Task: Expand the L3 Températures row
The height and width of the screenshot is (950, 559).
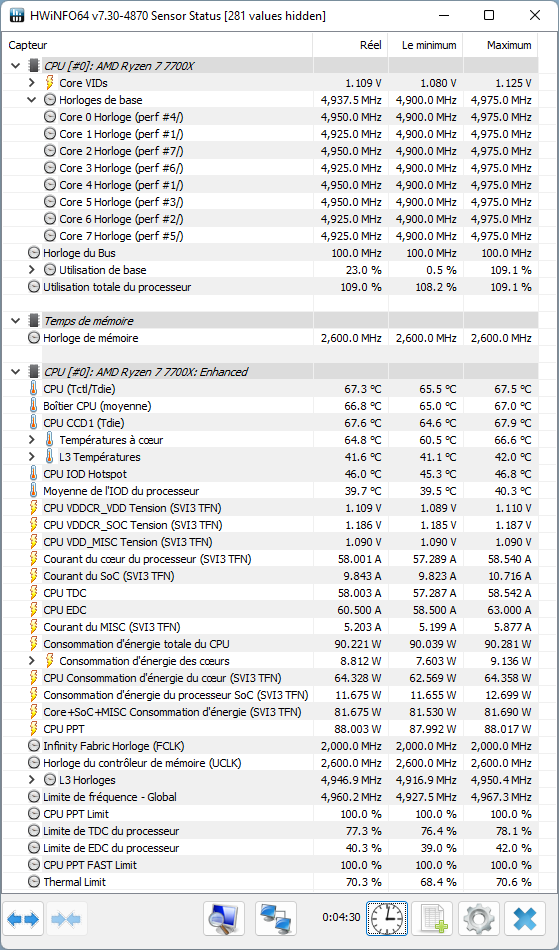Action: 32,457
